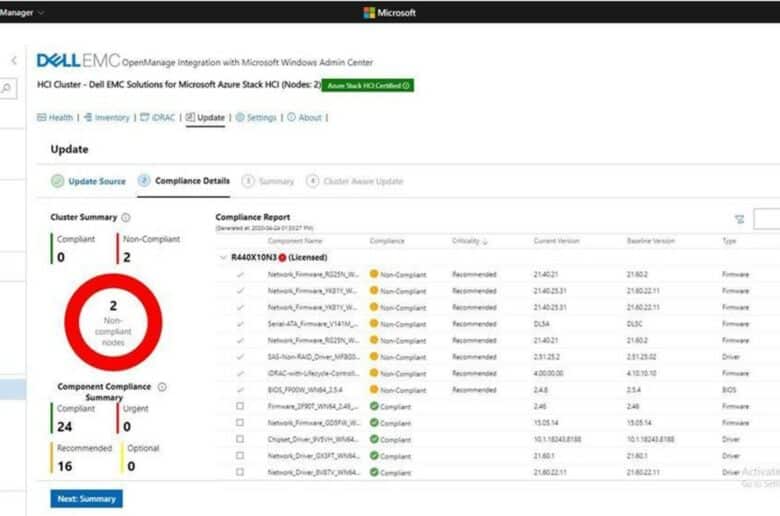Click the HCI Cluster title text

[x=179, y=85]
